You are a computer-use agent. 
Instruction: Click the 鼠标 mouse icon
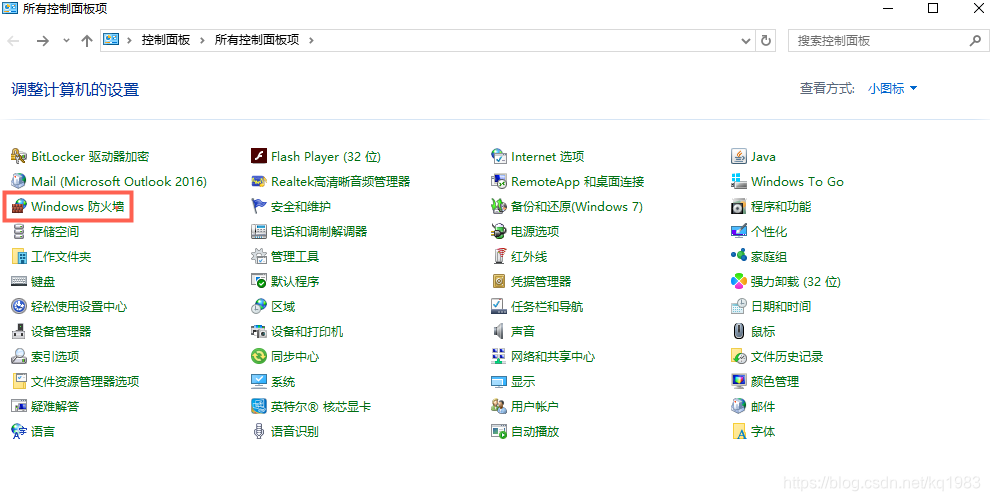(739, 331)
